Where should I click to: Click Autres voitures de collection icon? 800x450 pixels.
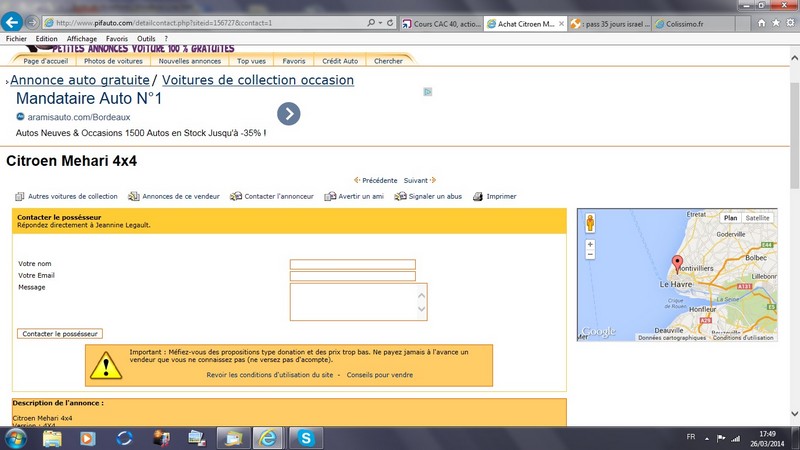19,196
